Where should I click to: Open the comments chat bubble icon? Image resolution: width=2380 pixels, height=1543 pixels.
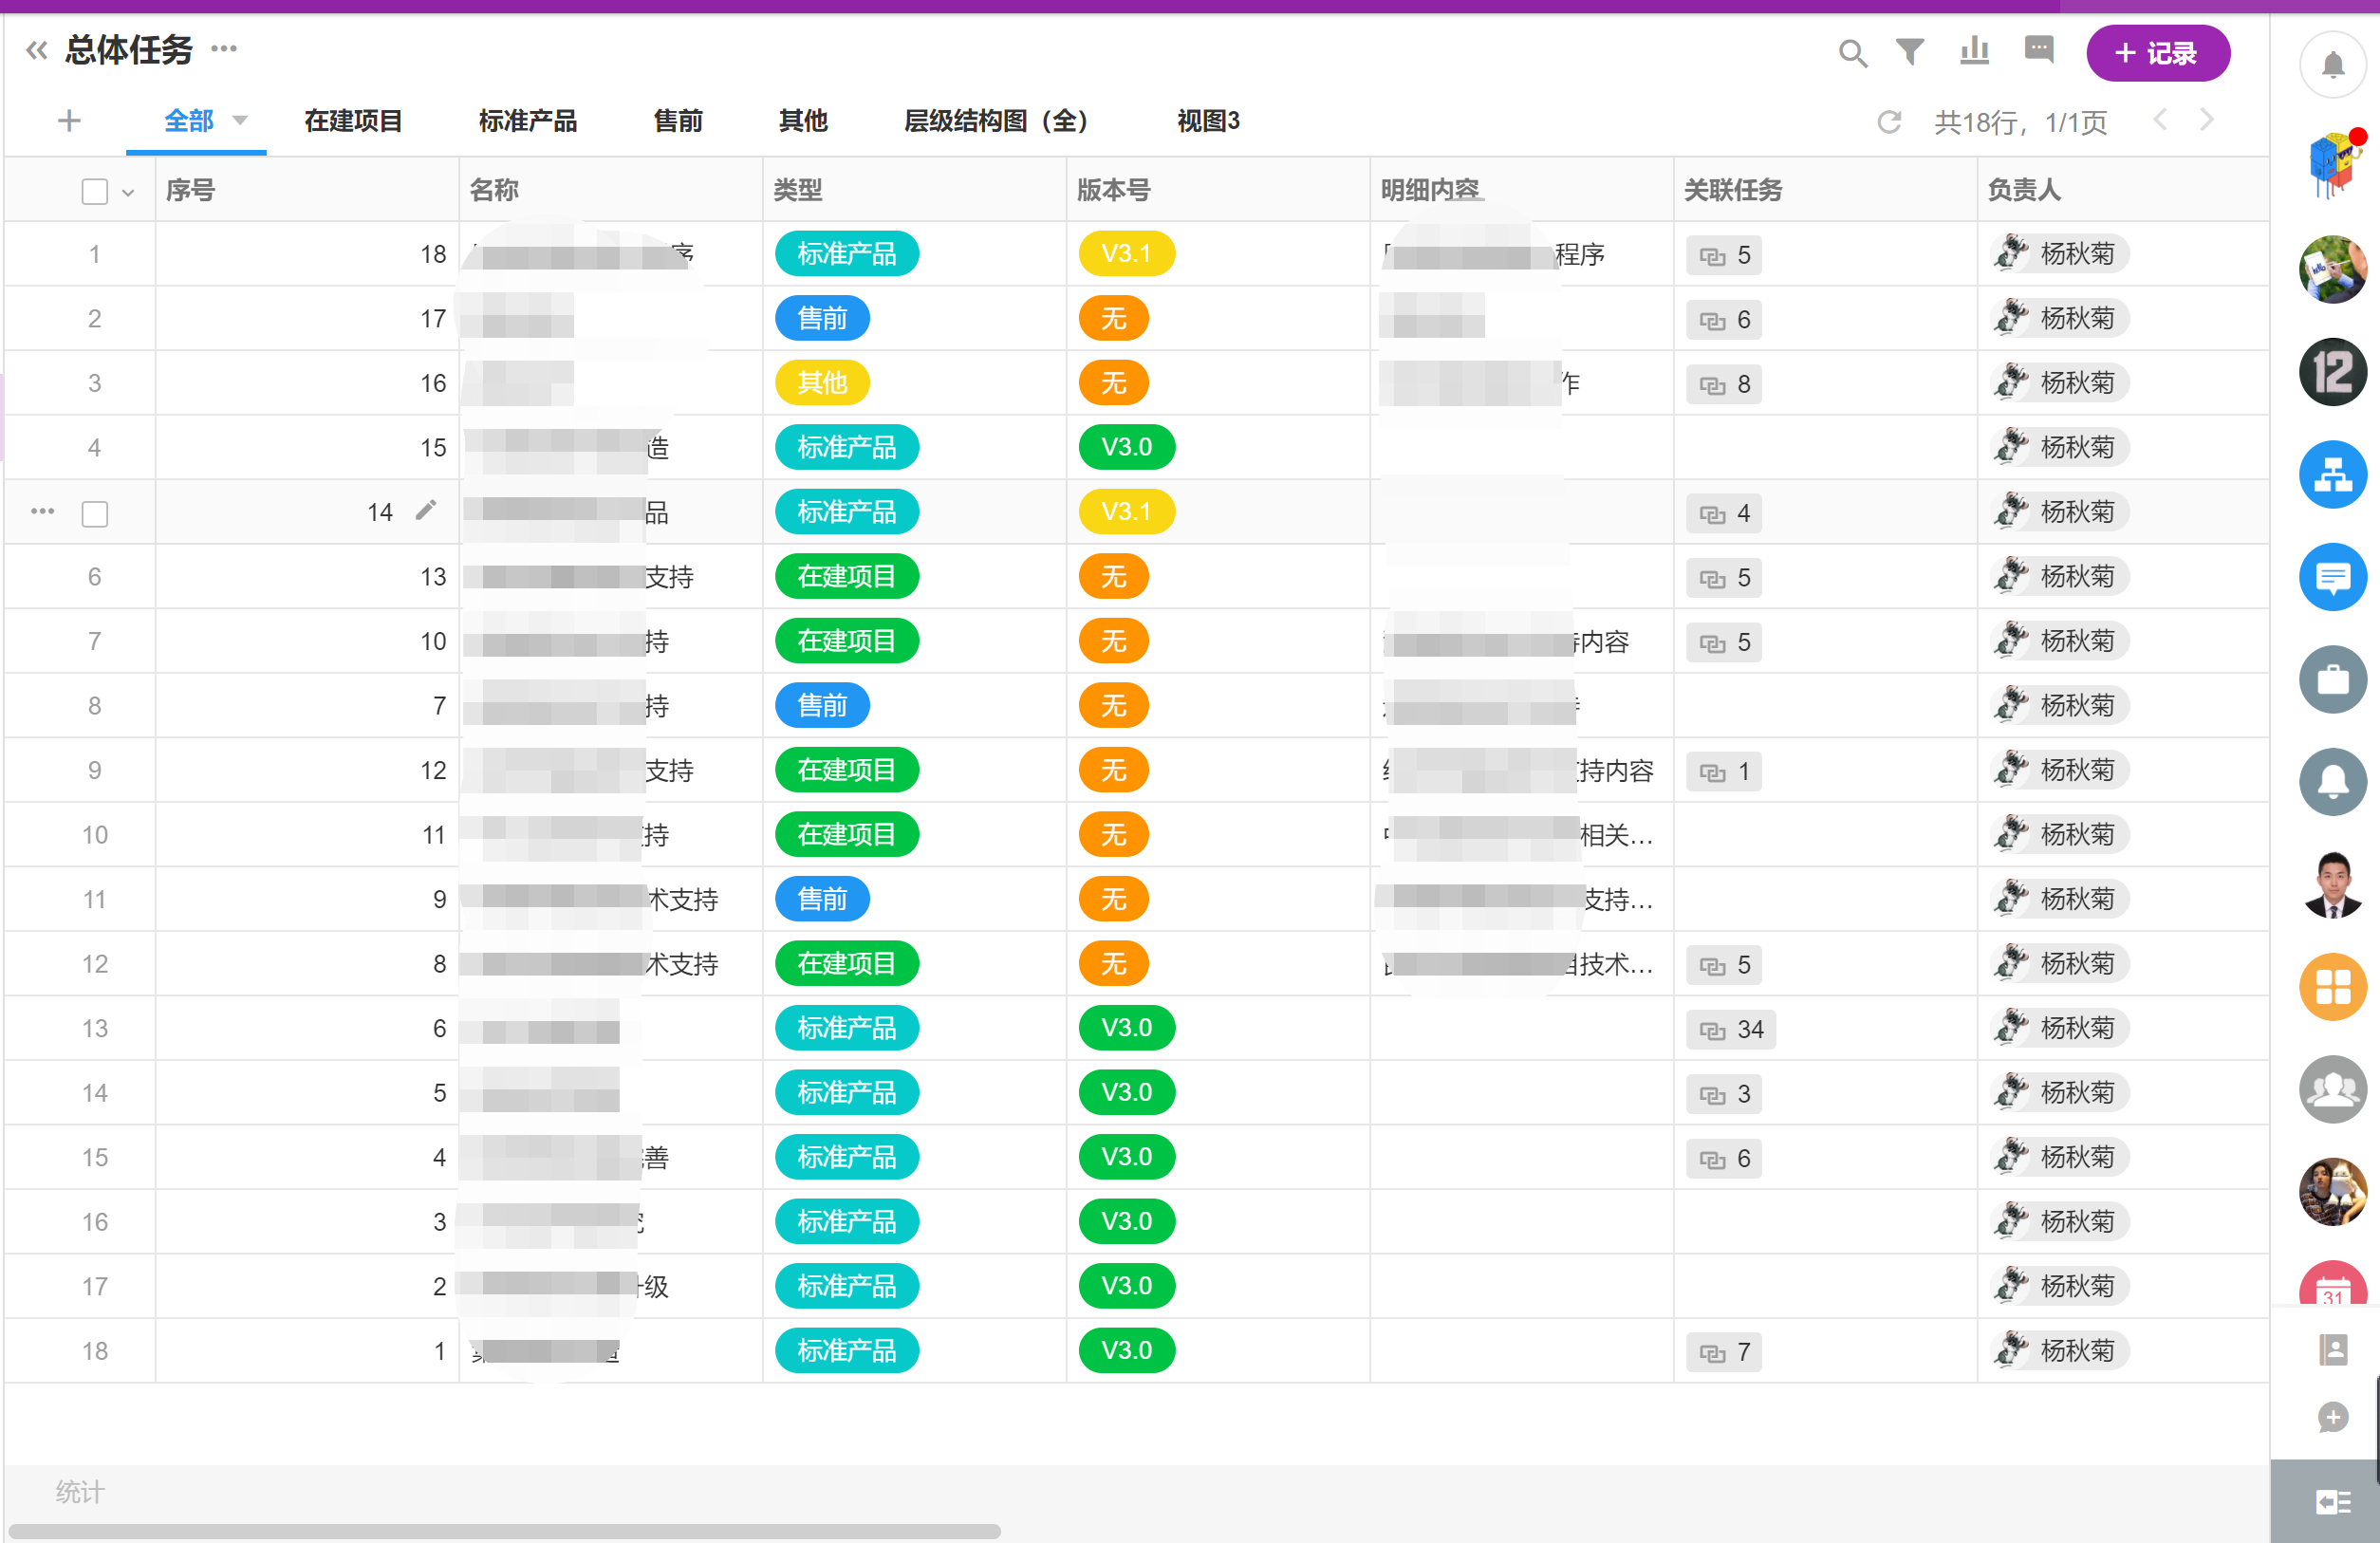(2038, 49)
